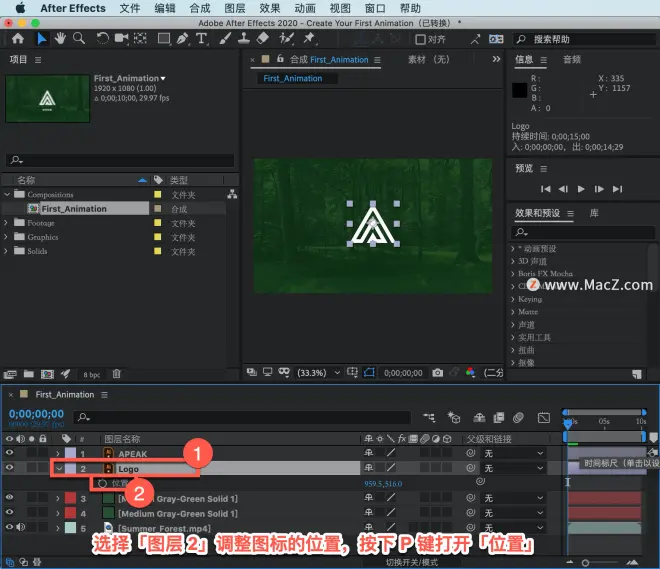The image size is (660, 569).
Task: Switch to the 库 tab
Action: tap(594, 213)
